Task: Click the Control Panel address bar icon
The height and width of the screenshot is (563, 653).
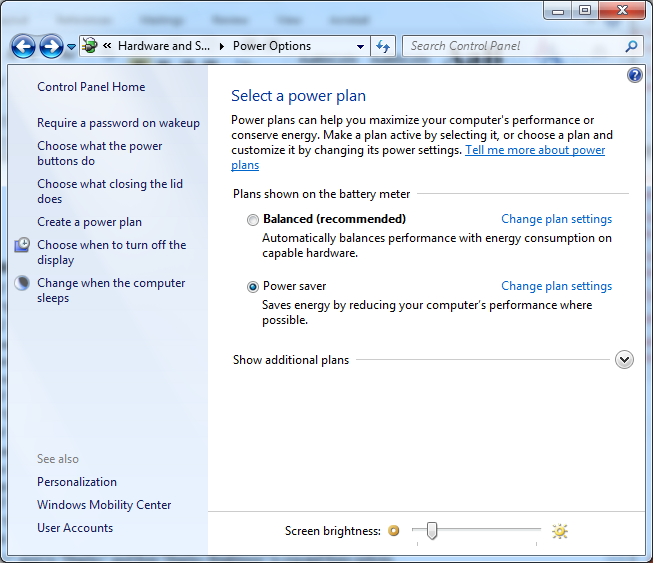Action: (x=90, y=46)
